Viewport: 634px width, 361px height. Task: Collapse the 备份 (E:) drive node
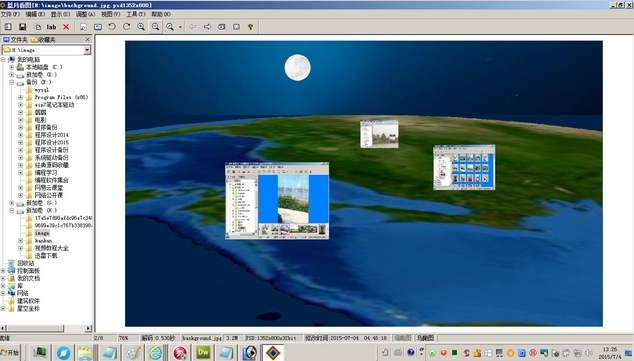tap(12, 82)
